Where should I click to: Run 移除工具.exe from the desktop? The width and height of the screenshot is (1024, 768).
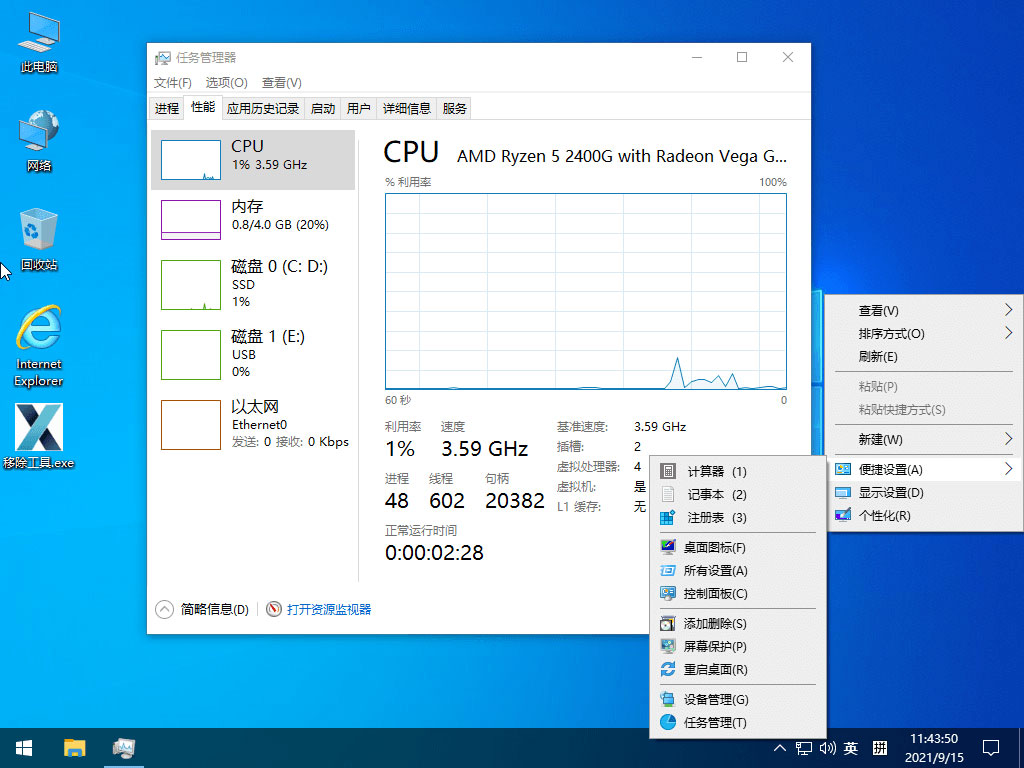coord(38,430)
